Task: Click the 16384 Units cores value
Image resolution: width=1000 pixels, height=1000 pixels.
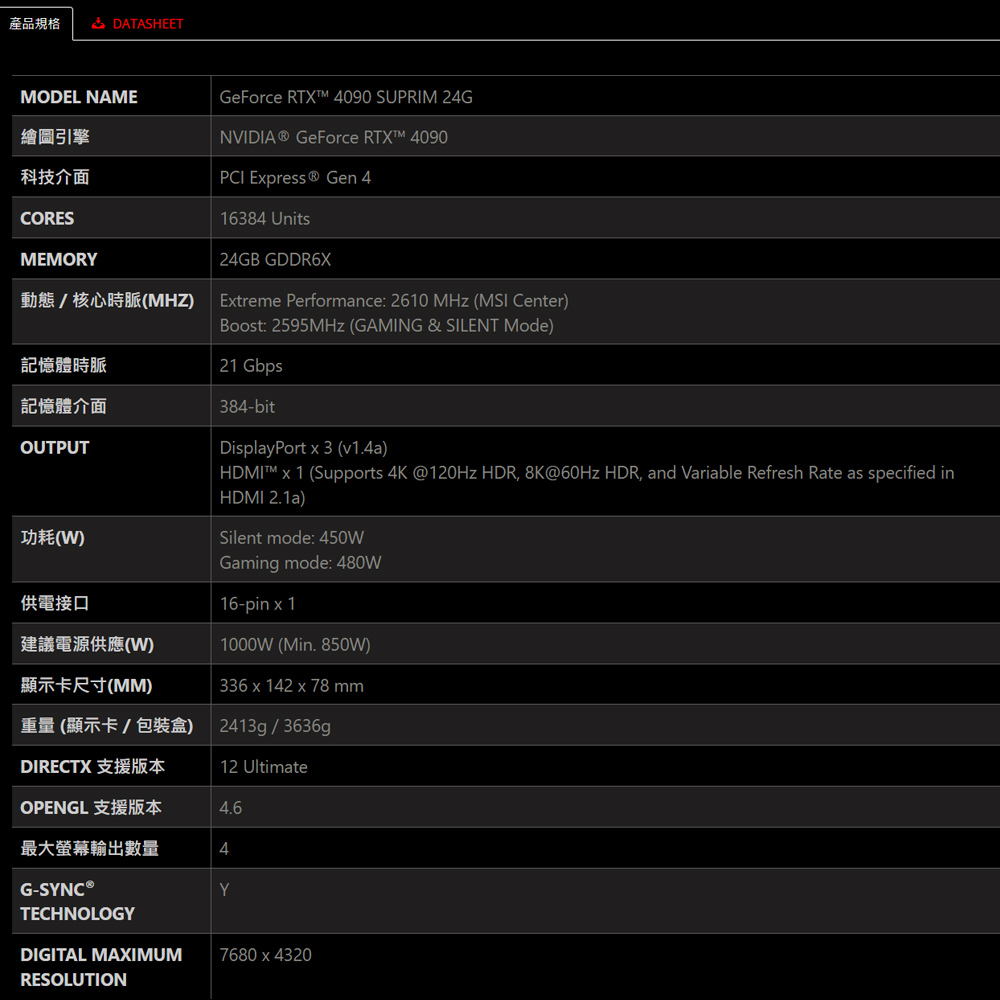Action: click(265, 219)
